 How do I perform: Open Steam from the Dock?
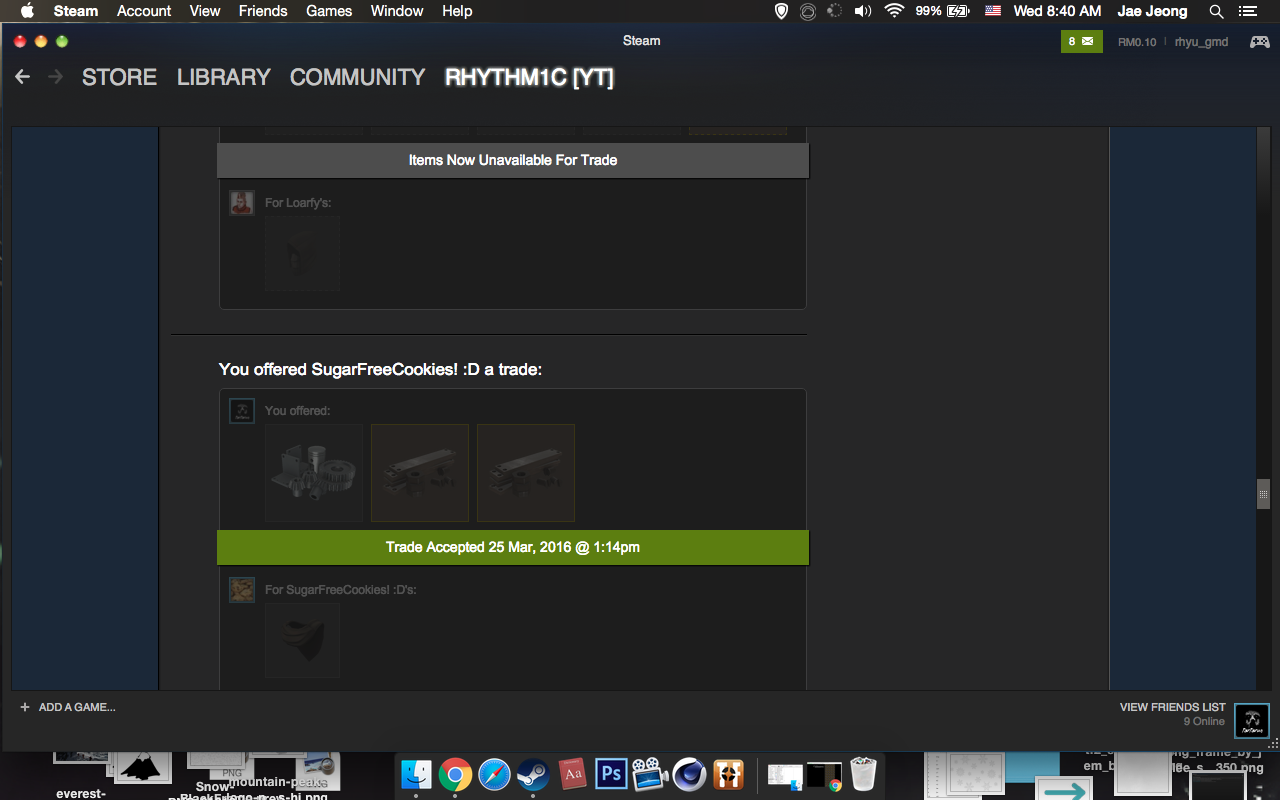pos(532,774)
